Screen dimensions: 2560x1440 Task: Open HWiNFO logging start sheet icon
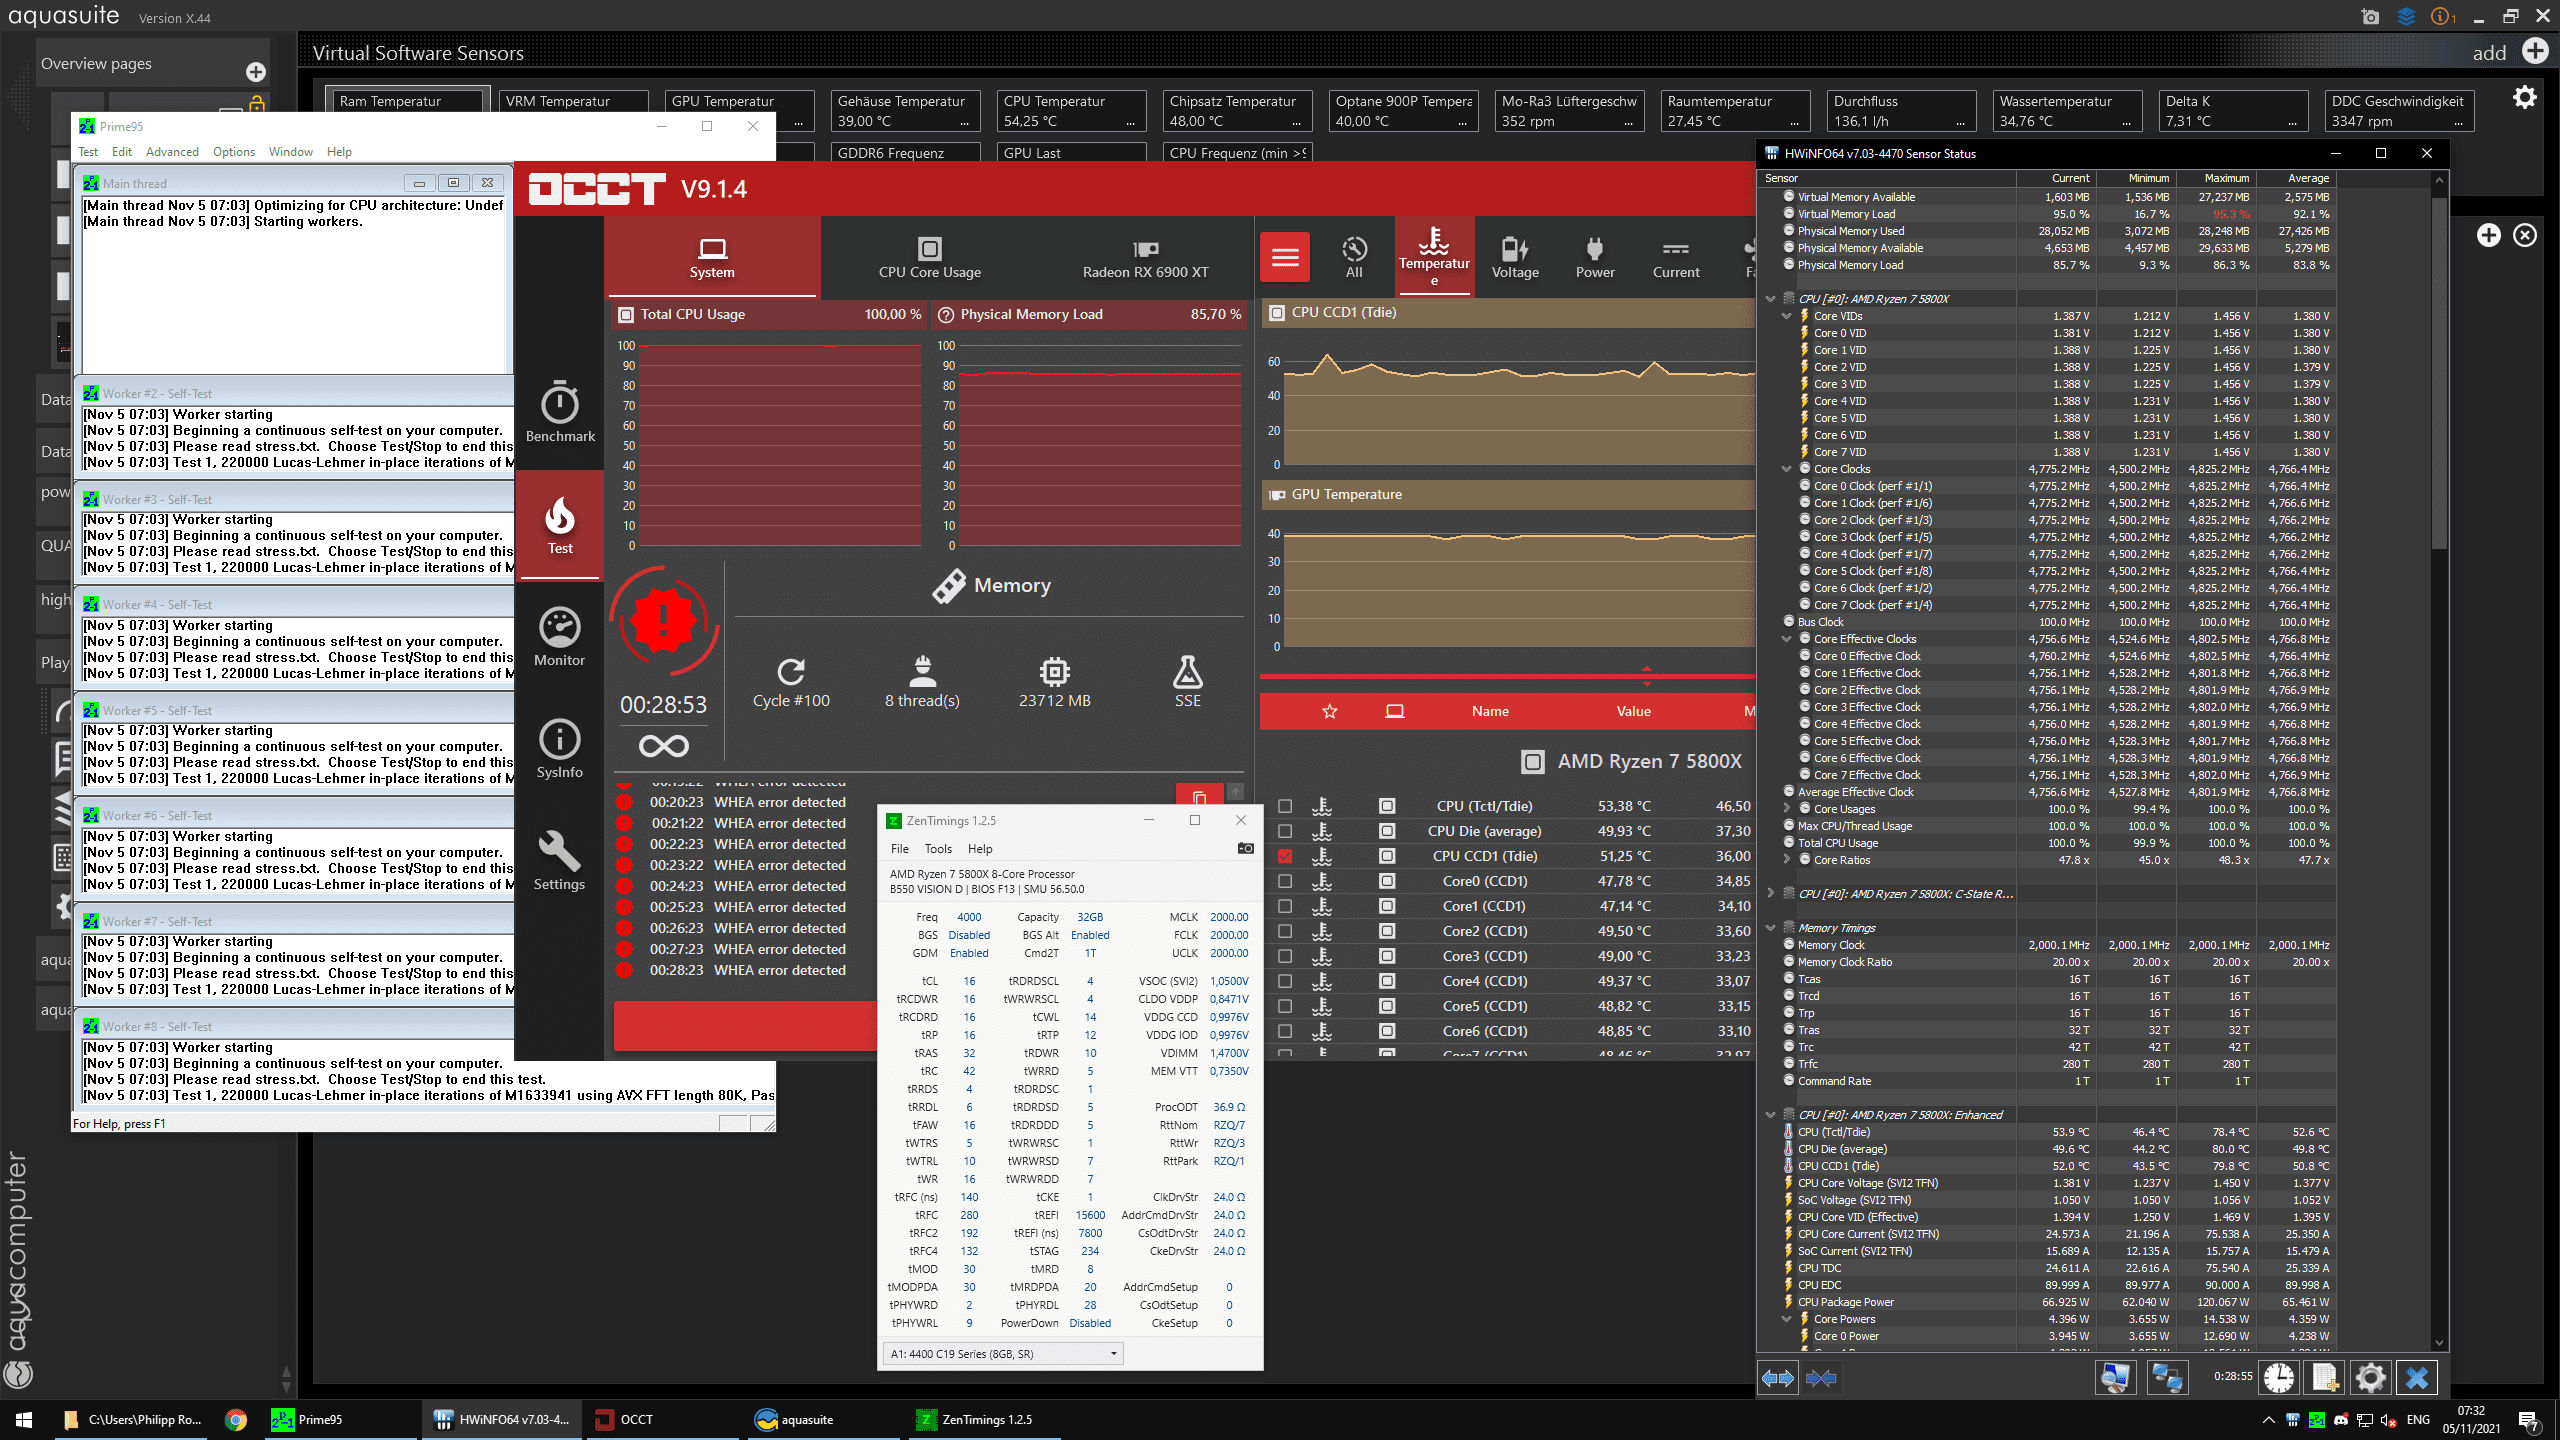pyautogui.click(x=2324, y=1378)
